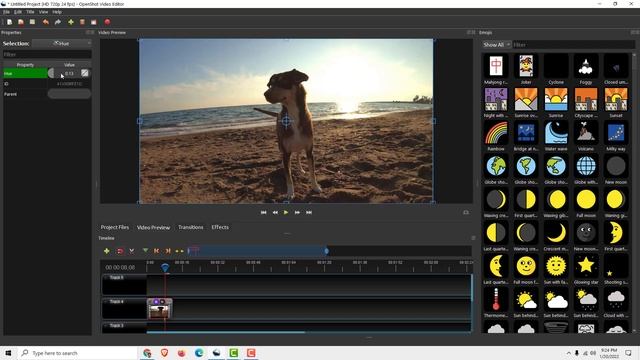640x360 pixels.
Task: Select the Crescent moon emoji
Action: (556, 233)
